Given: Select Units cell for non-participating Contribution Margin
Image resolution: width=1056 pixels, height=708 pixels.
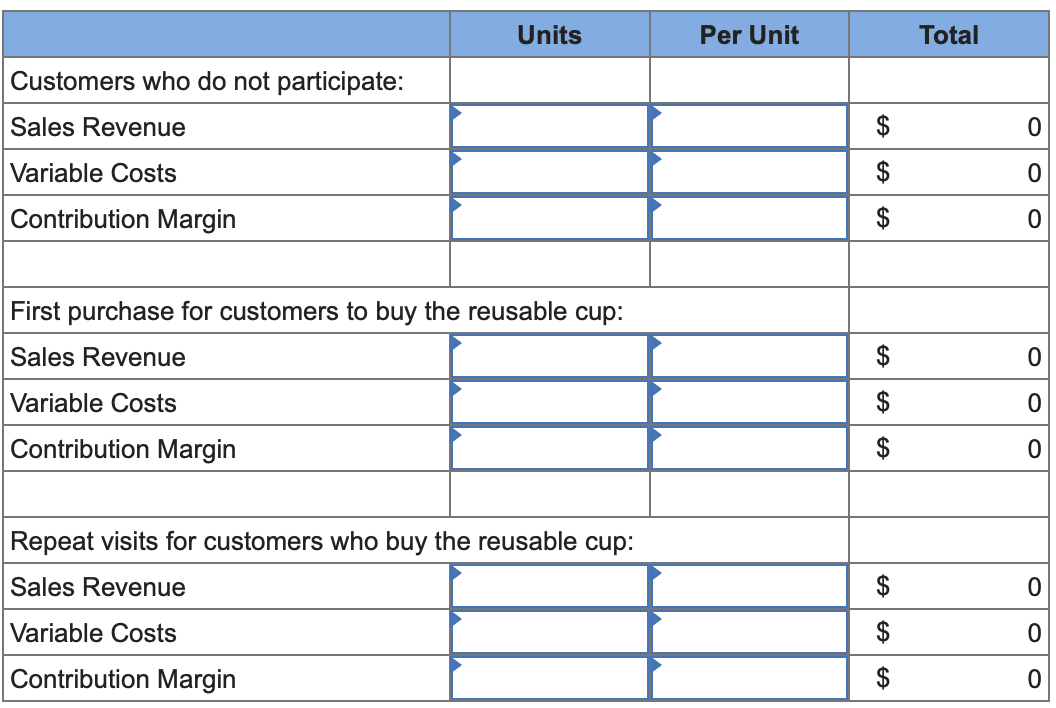Looking at the screenshot, I should 550,218.
